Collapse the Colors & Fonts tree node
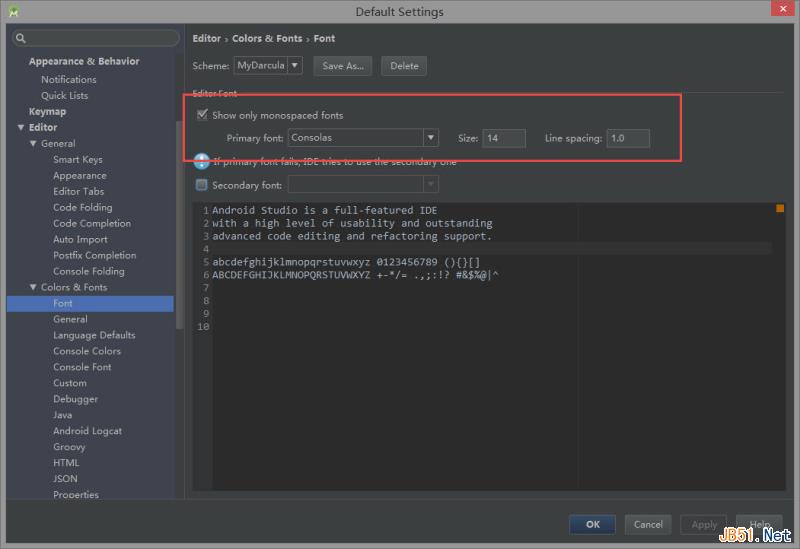 pos(32,288)
